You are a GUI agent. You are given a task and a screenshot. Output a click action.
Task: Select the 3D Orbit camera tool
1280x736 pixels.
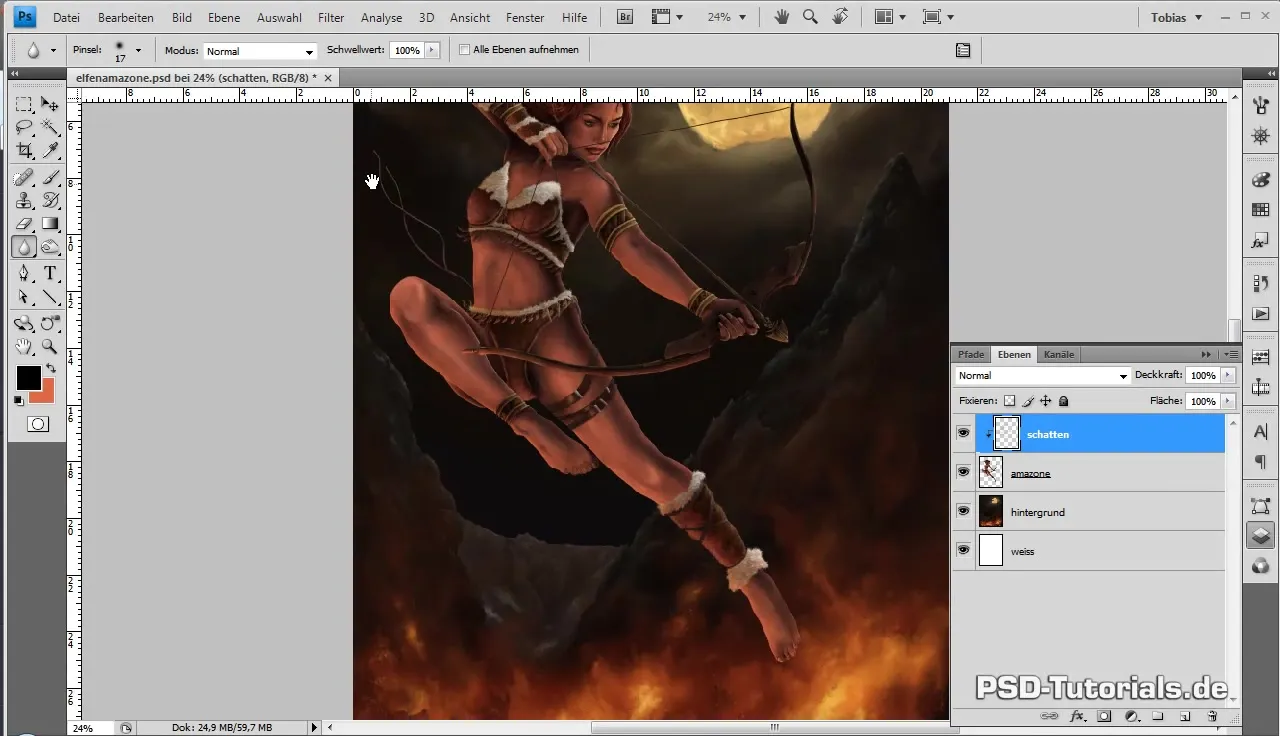[x=50, y=323]
